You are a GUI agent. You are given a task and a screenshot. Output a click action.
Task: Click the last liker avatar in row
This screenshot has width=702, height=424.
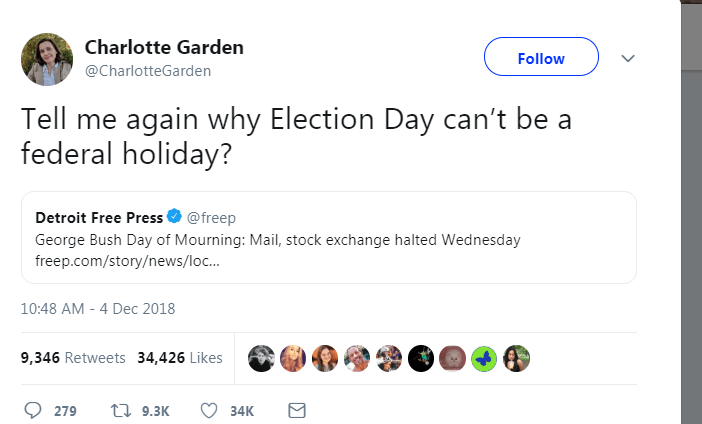[x=516, y=357]
